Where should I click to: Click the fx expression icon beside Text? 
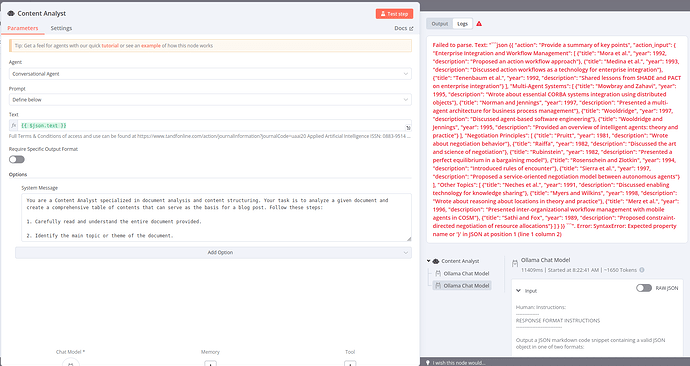(x=14, y=125)
